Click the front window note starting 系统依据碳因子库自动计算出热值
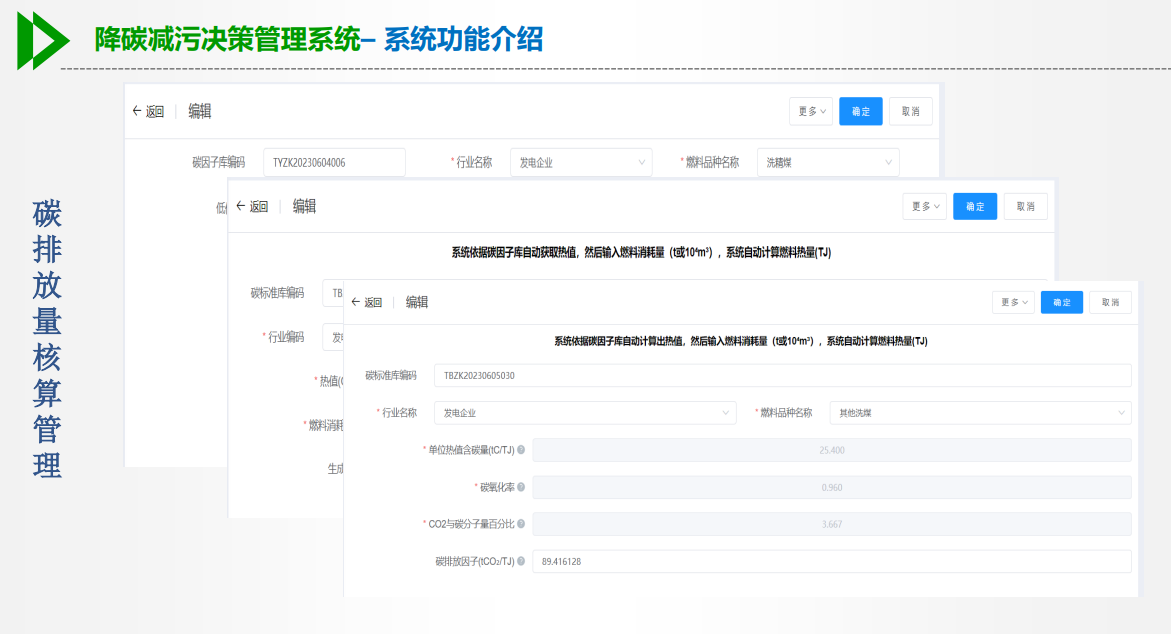Image resolution: width=1171 pixels, height=634 pixels. click(x=741, y=341)
